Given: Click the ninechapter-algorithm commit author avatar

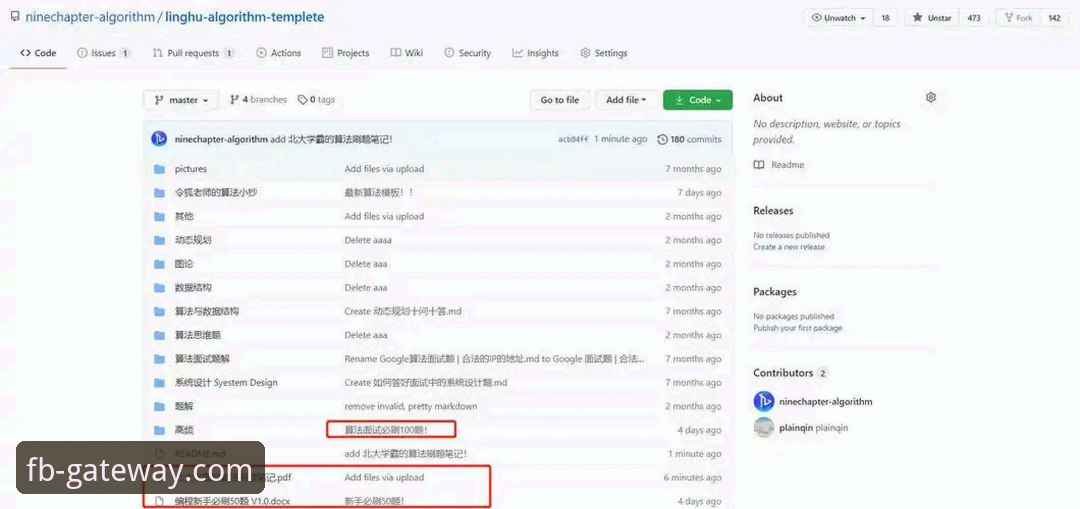Looking at the screenshot, I should (159, 139).
